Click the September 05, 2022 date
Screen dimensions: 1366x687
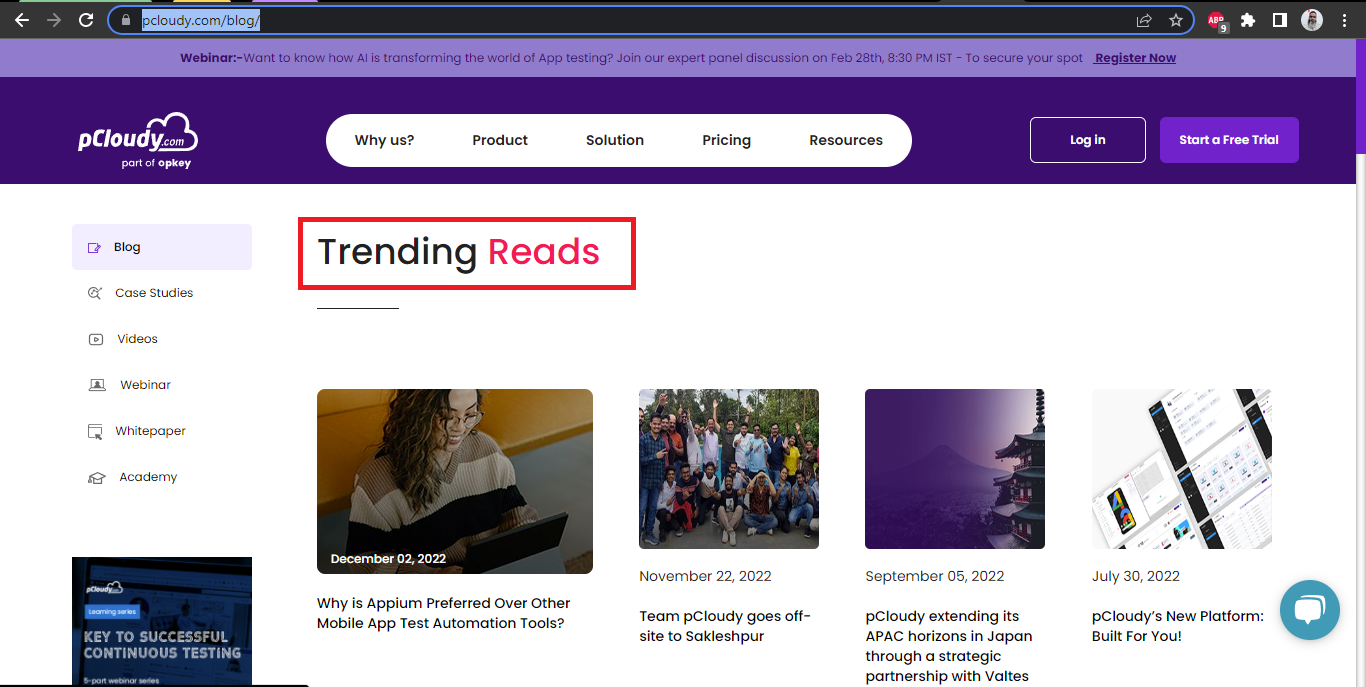pyautogui.click(x=934, y=576)
